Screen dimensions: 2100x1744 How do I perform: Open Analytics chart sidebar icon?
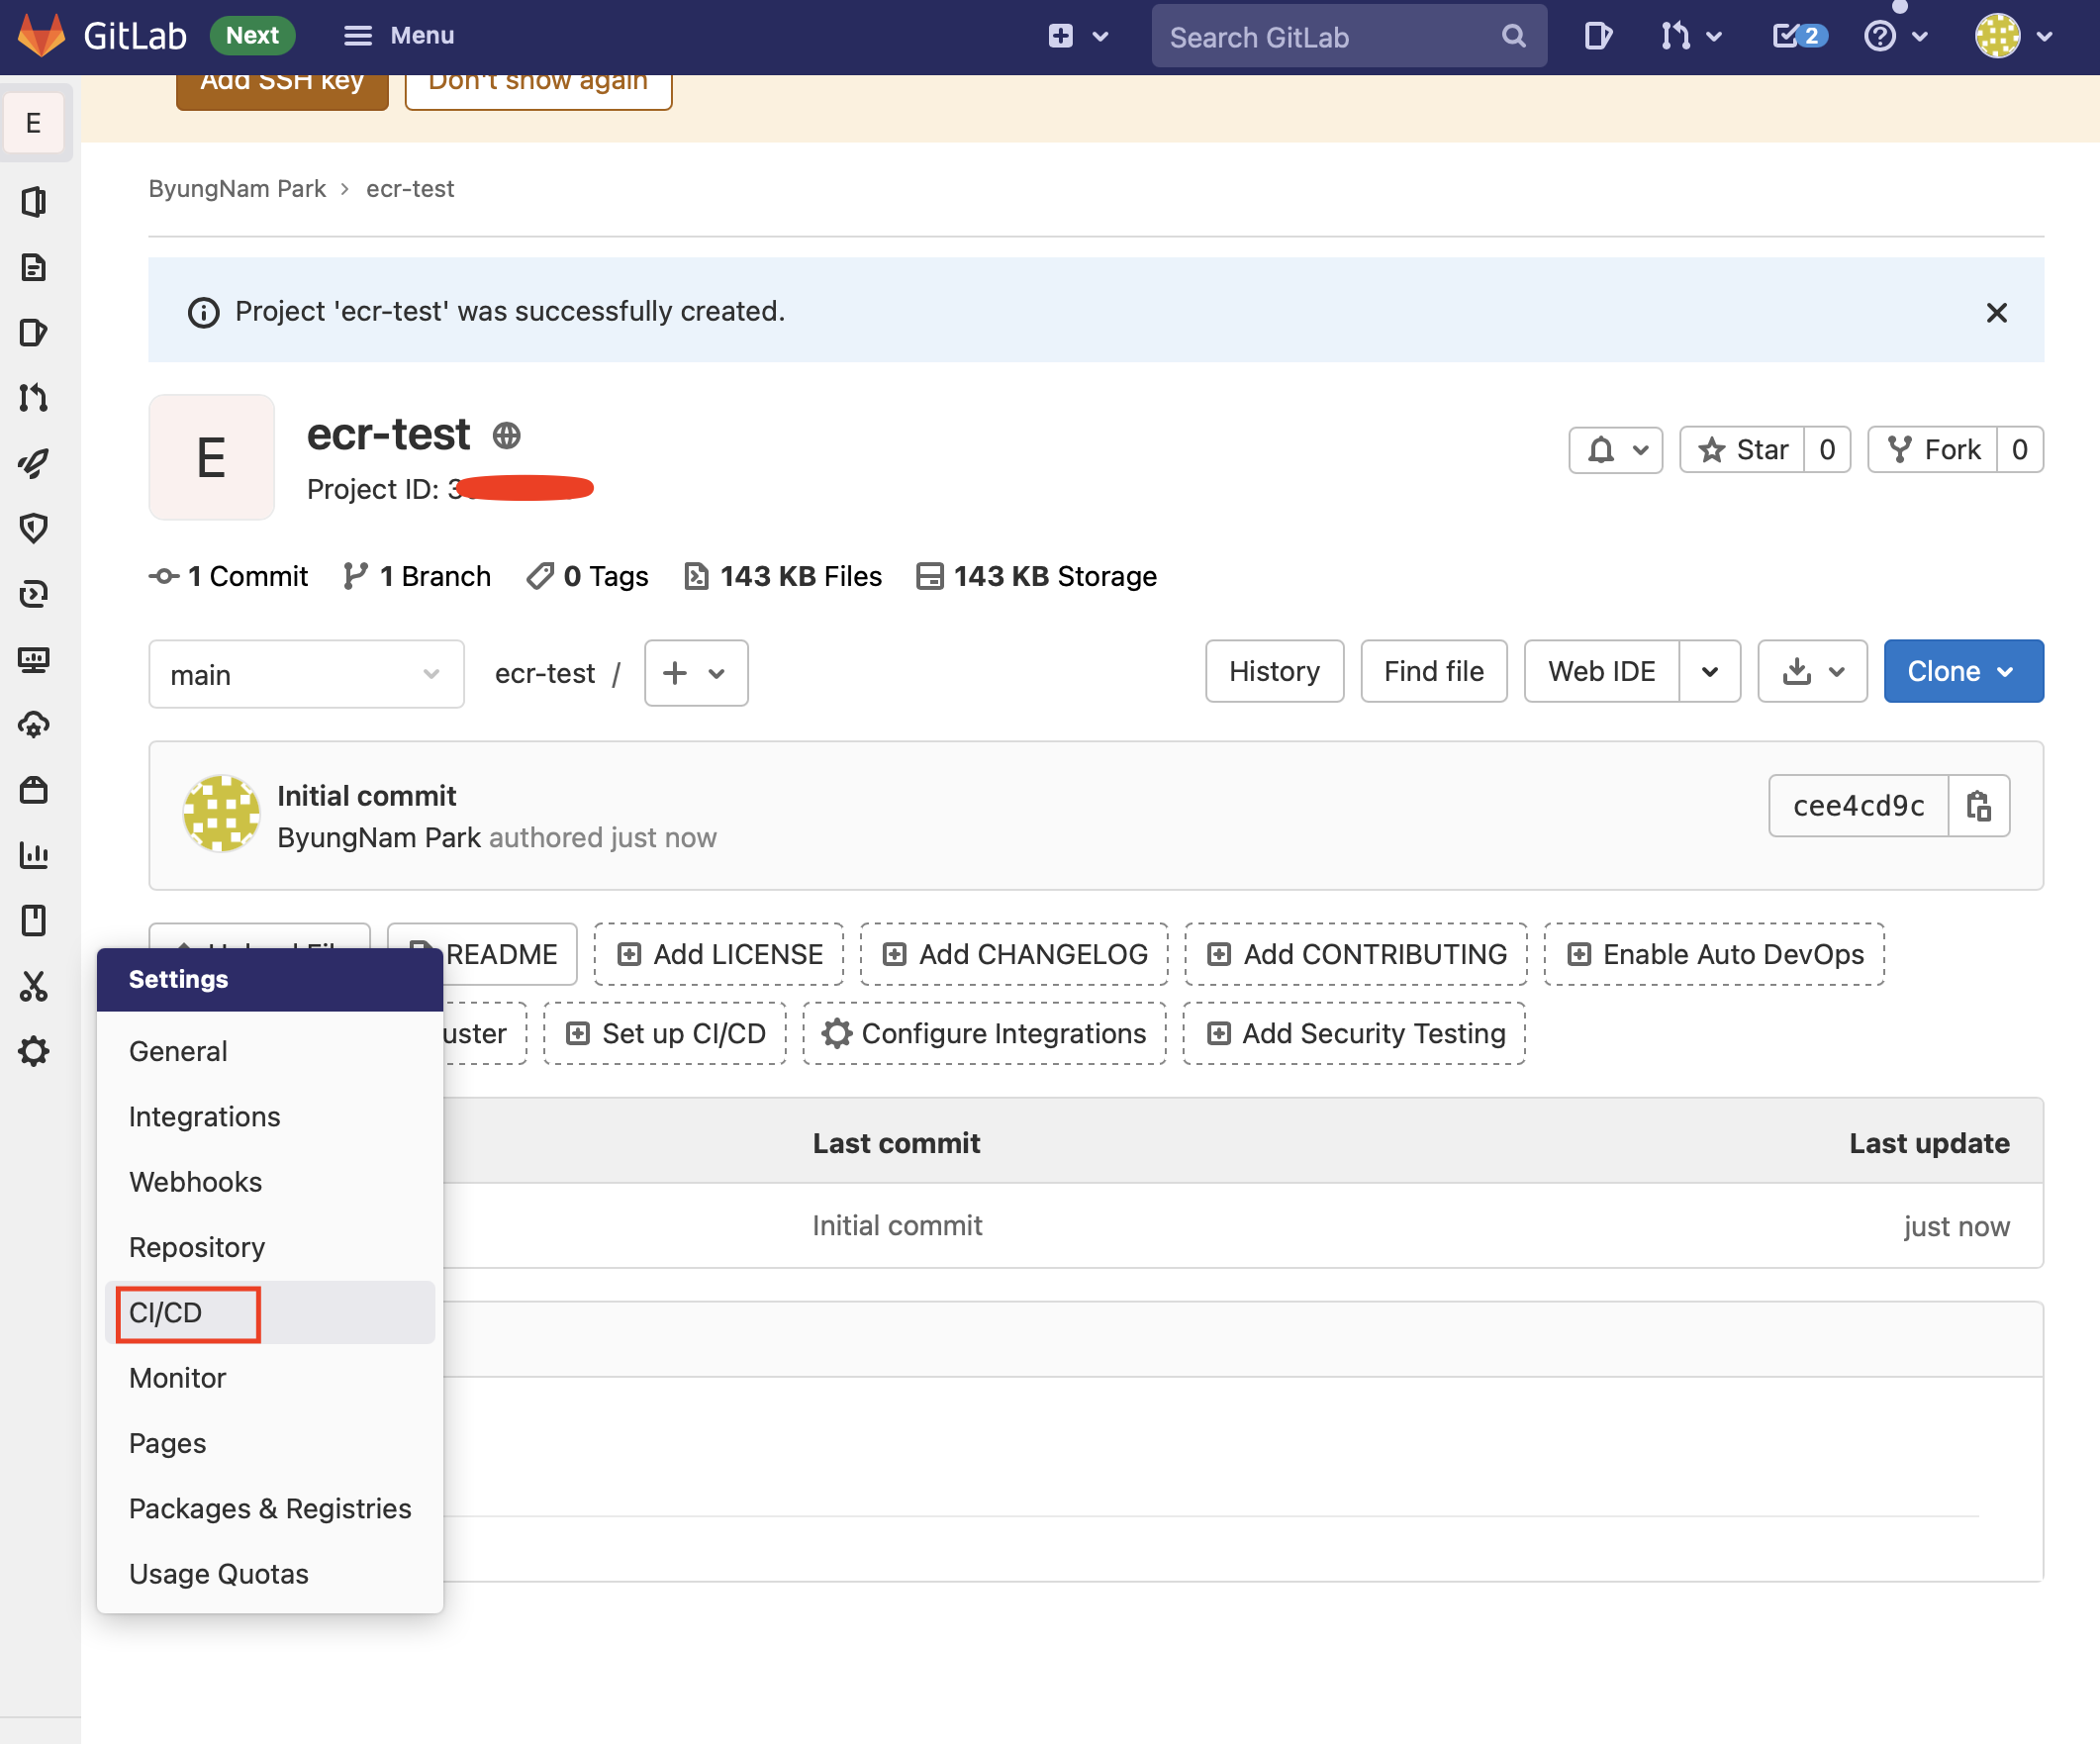click(x=34, y=855)
